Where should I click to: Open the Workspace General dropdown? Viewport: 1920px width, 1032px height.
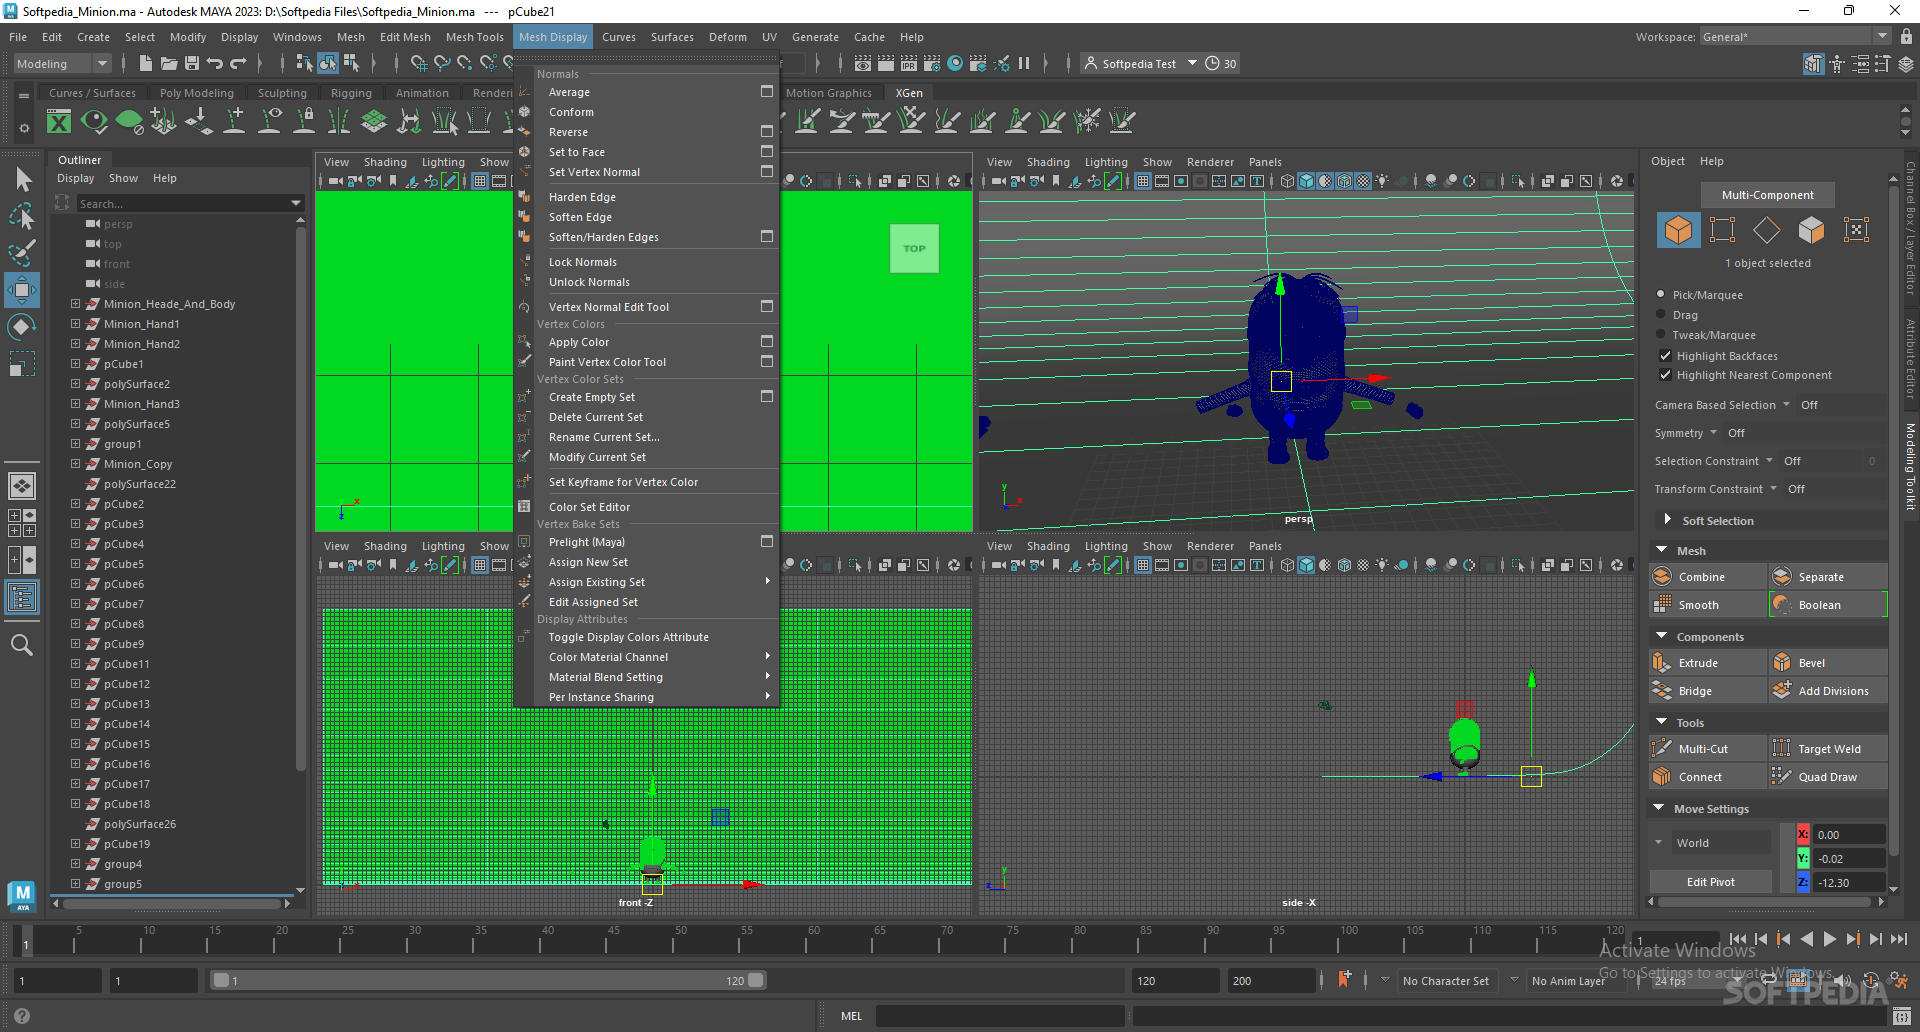[1795, 36]
